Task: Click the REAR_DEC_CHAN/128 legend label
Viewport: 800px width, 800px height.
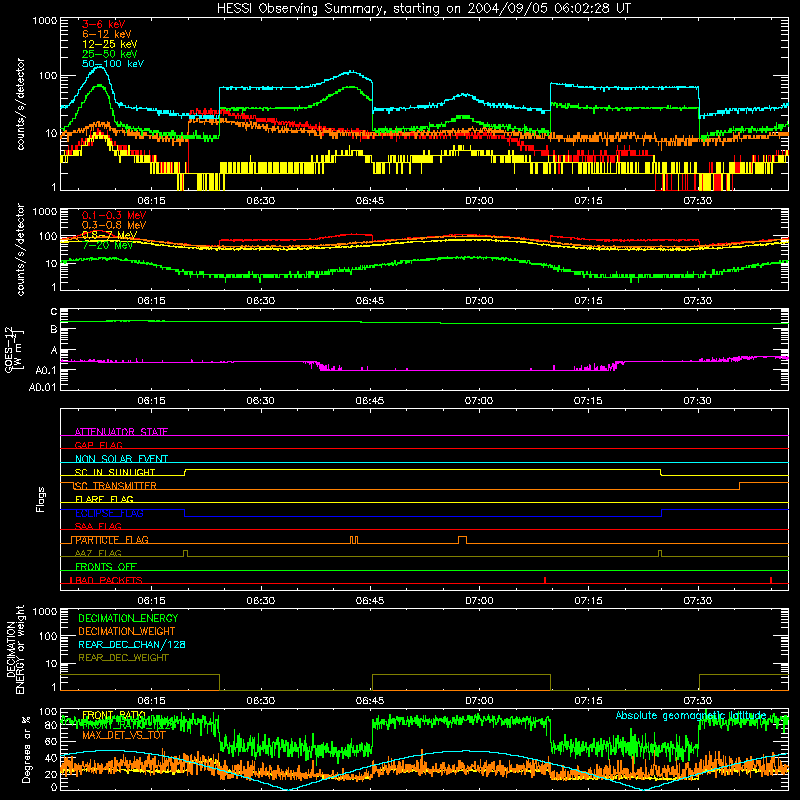Action: (x=132, y=644)
